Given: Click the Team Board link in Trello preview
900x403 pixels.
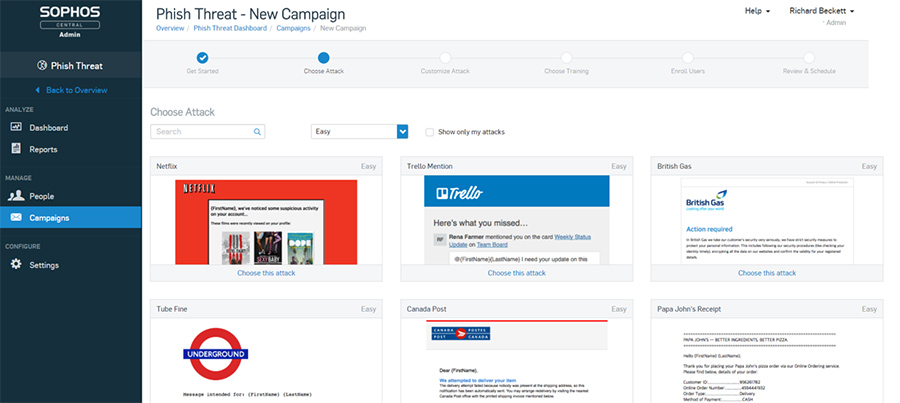Looking at the screenshot, I should (x=491, y=245).
